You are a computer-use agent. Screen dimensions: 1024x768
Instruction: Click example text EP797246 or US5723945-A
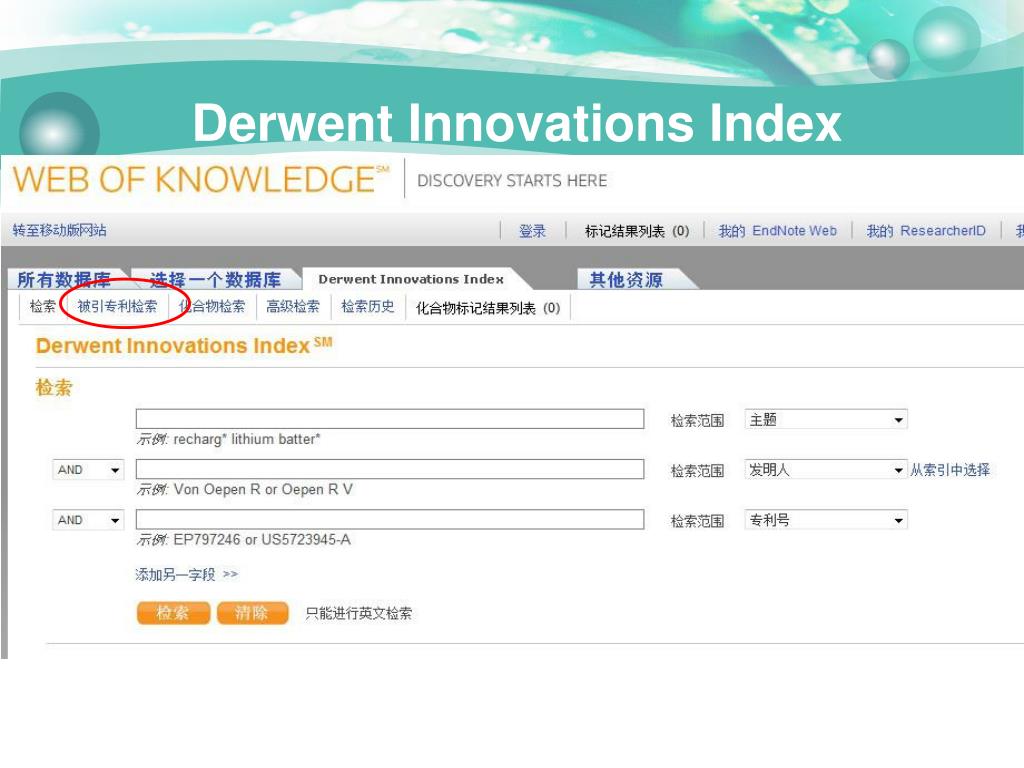pyautogui.click(x=262, y=540)
